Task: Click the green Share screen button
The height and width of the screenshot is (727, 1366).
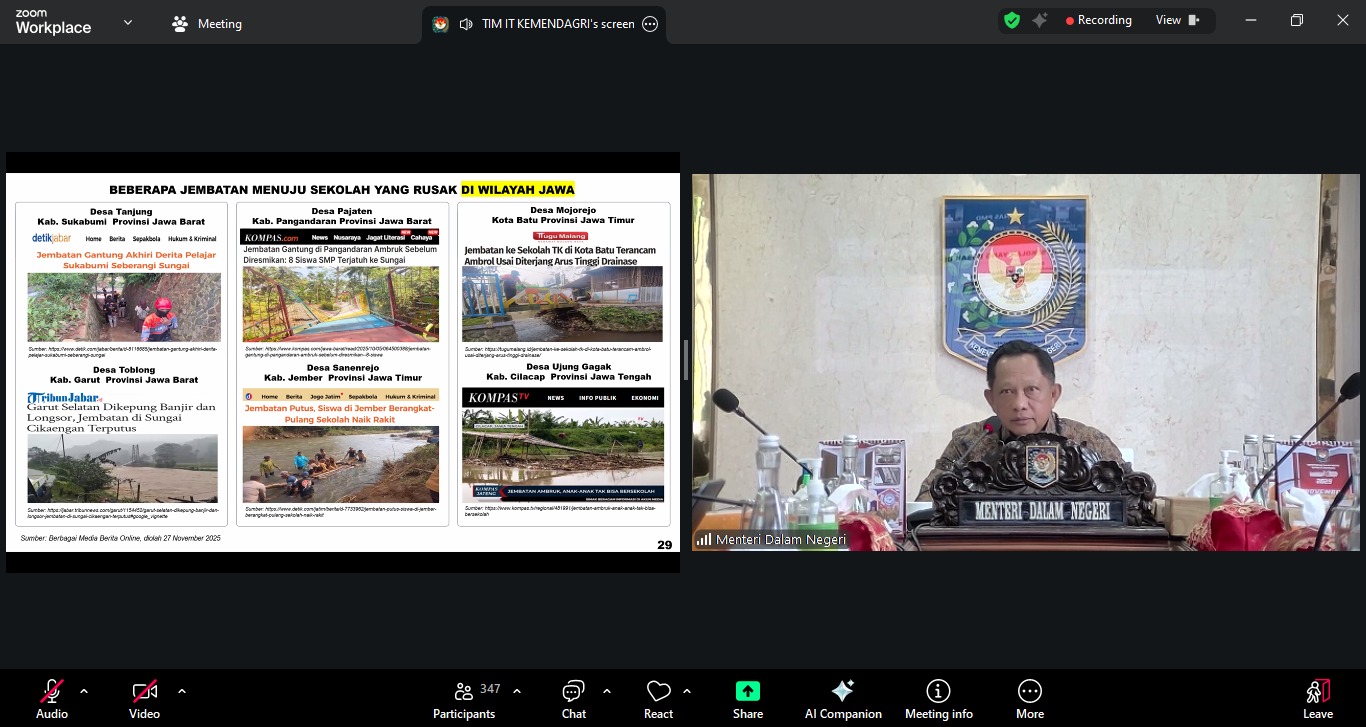Action: 748,698
